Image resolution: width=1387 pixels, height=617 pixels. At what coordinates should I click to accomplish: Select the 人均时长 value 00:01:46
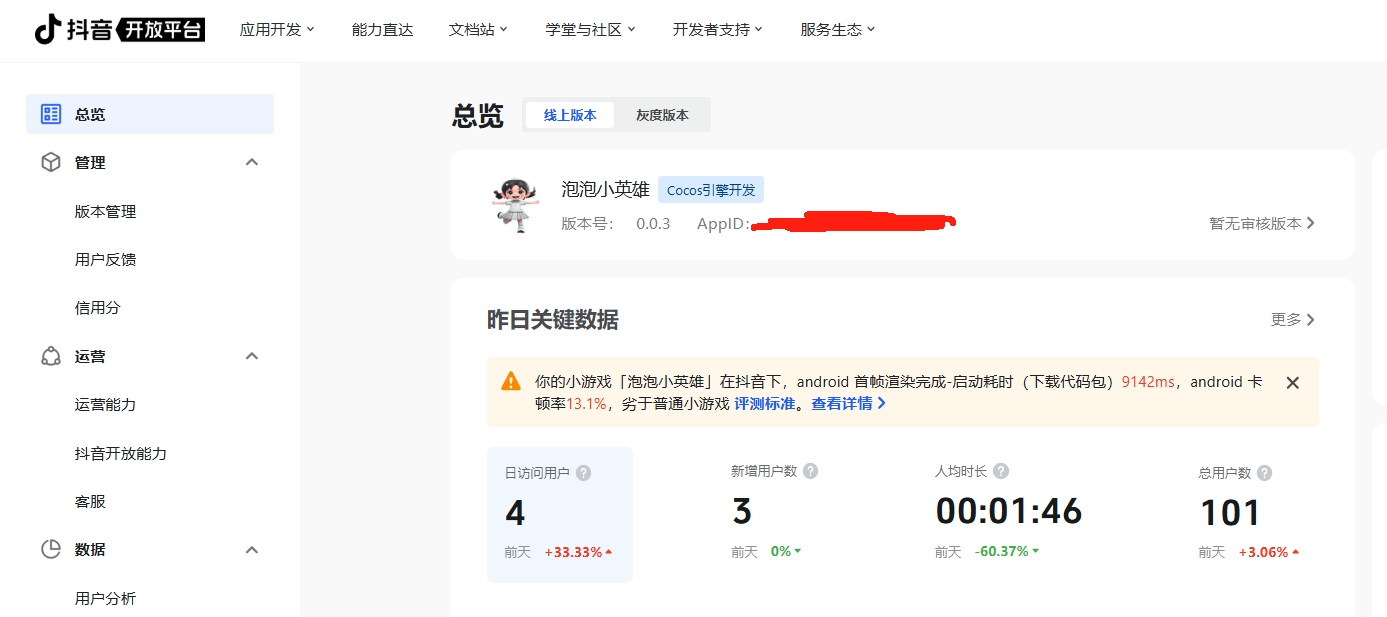[1009, 511]
